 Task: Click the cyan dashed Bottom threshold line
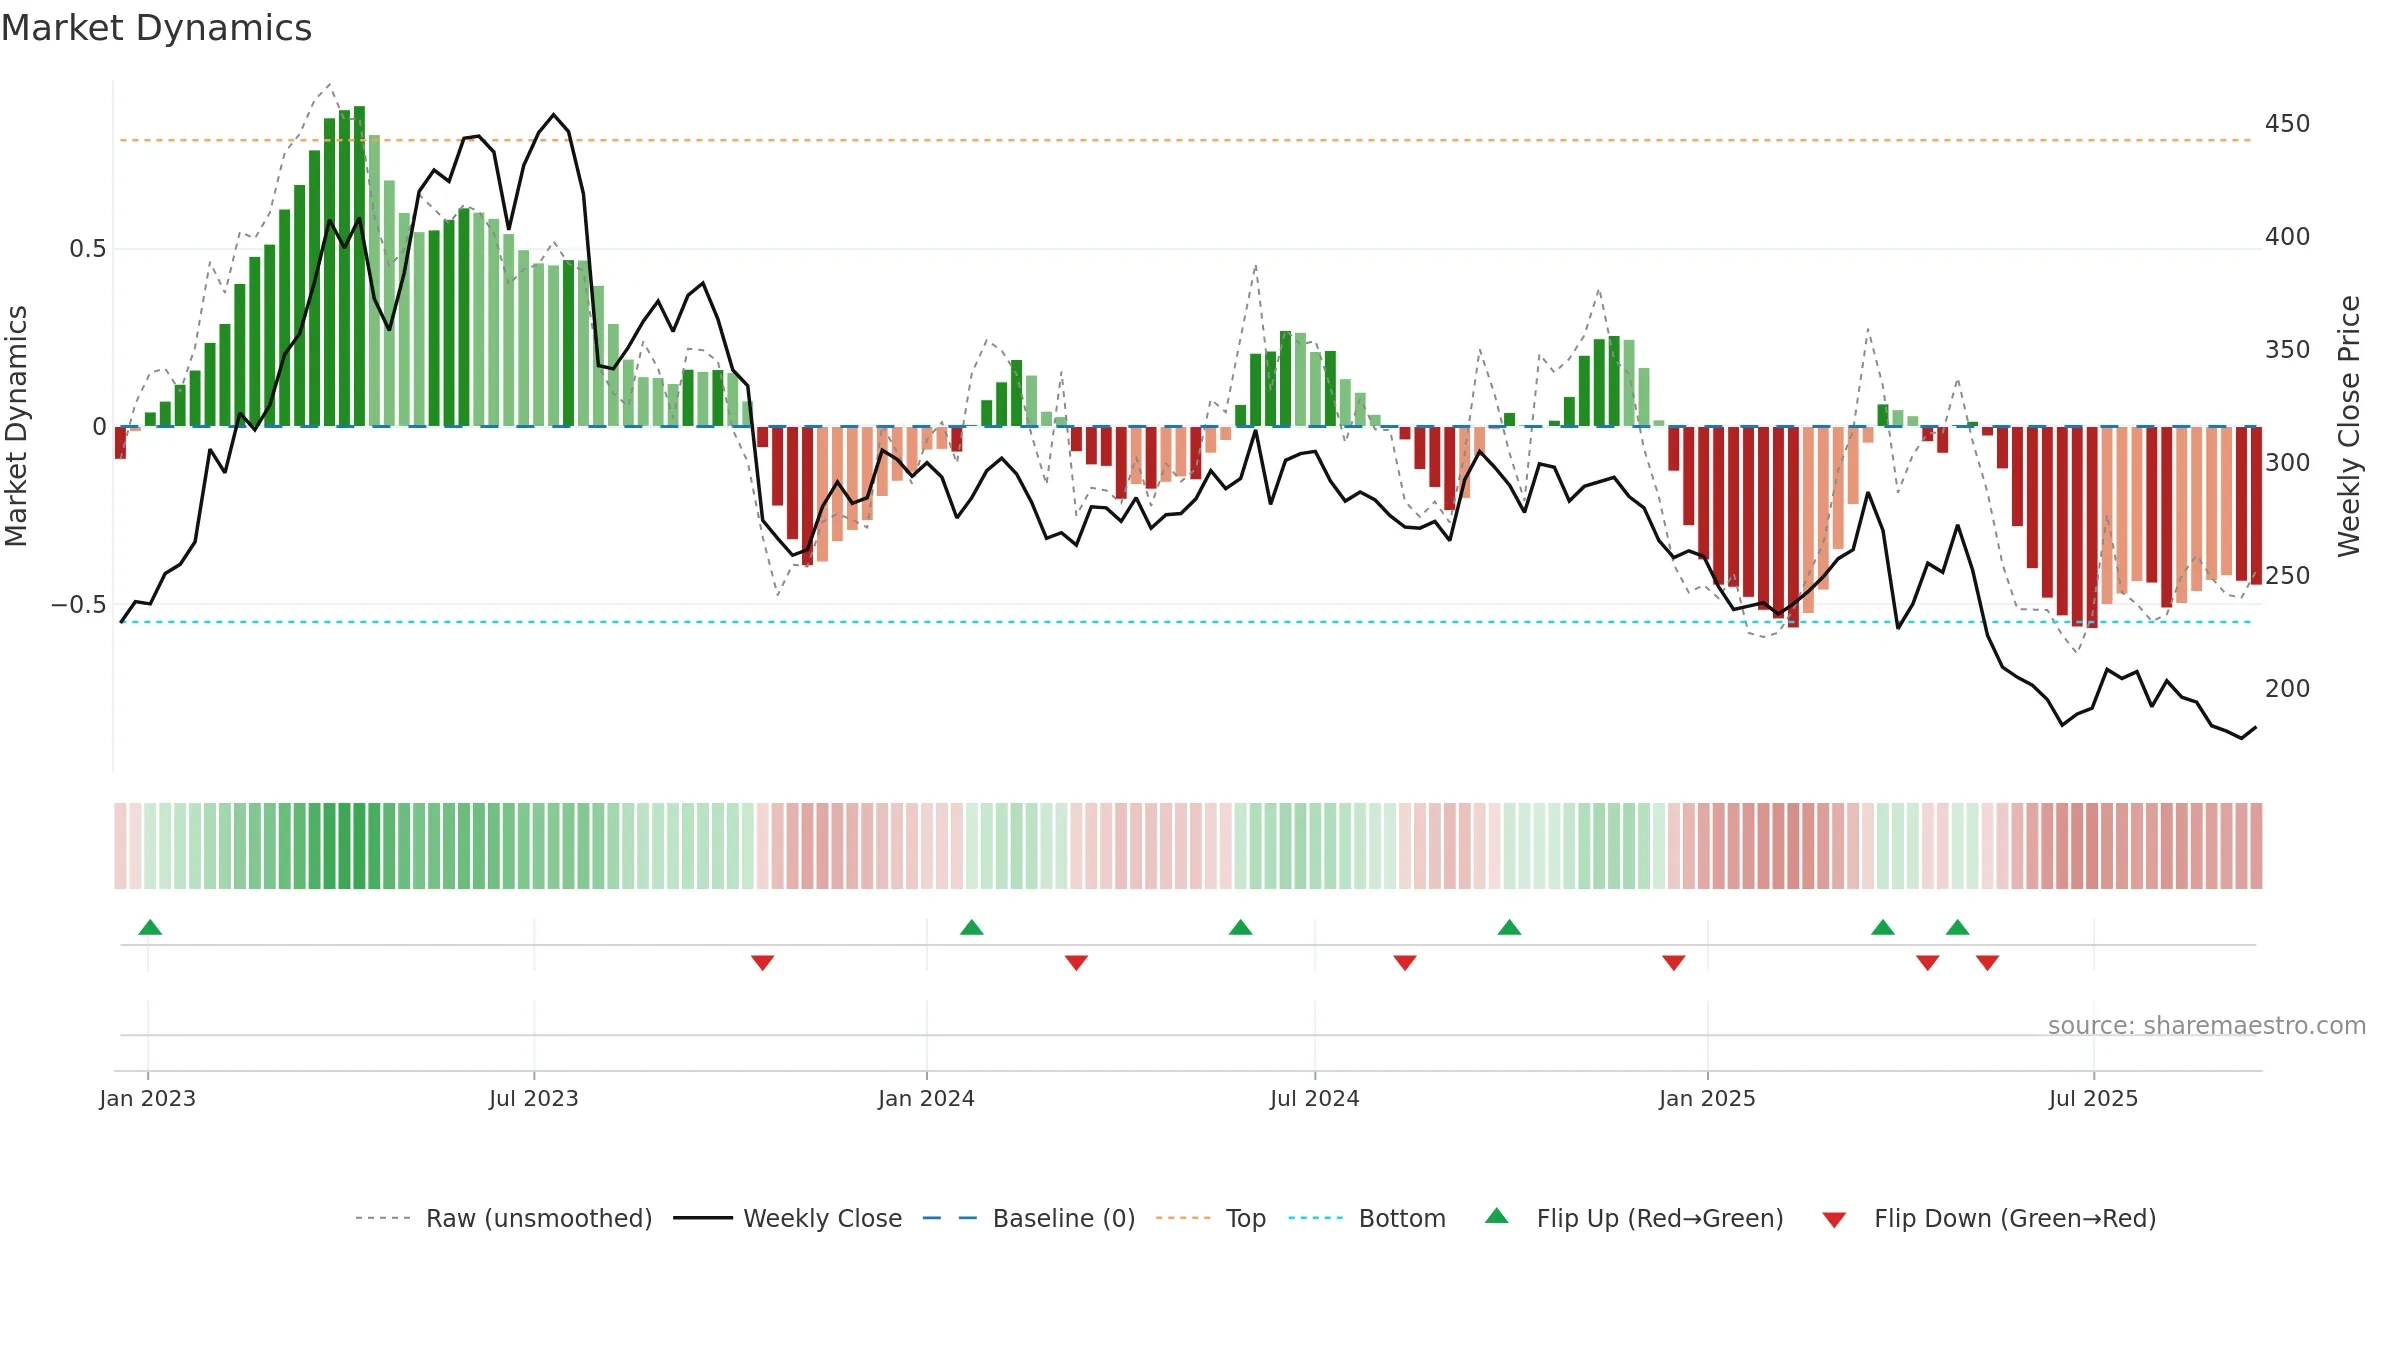pos(1186,622)
